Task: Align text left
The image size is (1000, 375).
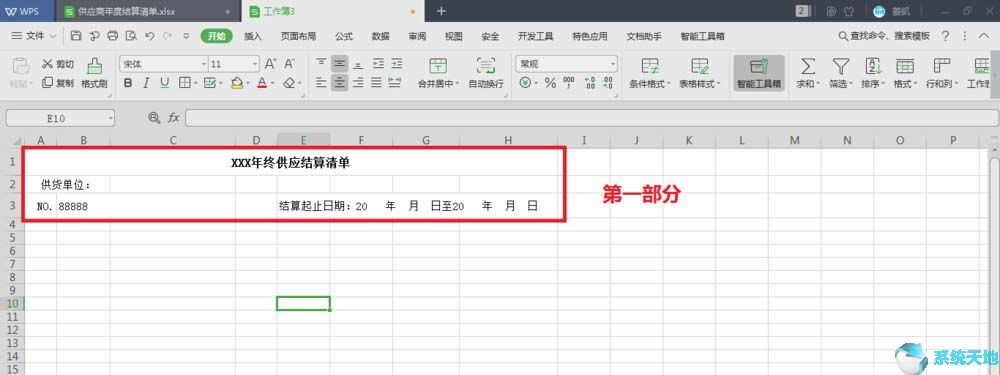Action: (321, 82)
